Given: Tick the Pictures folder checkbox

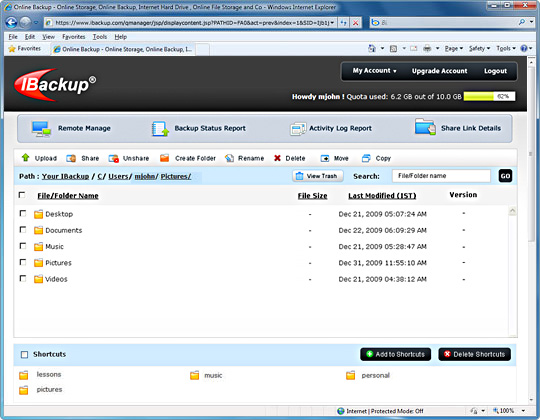Looking at the screenshot, I should tap(23, 262).
